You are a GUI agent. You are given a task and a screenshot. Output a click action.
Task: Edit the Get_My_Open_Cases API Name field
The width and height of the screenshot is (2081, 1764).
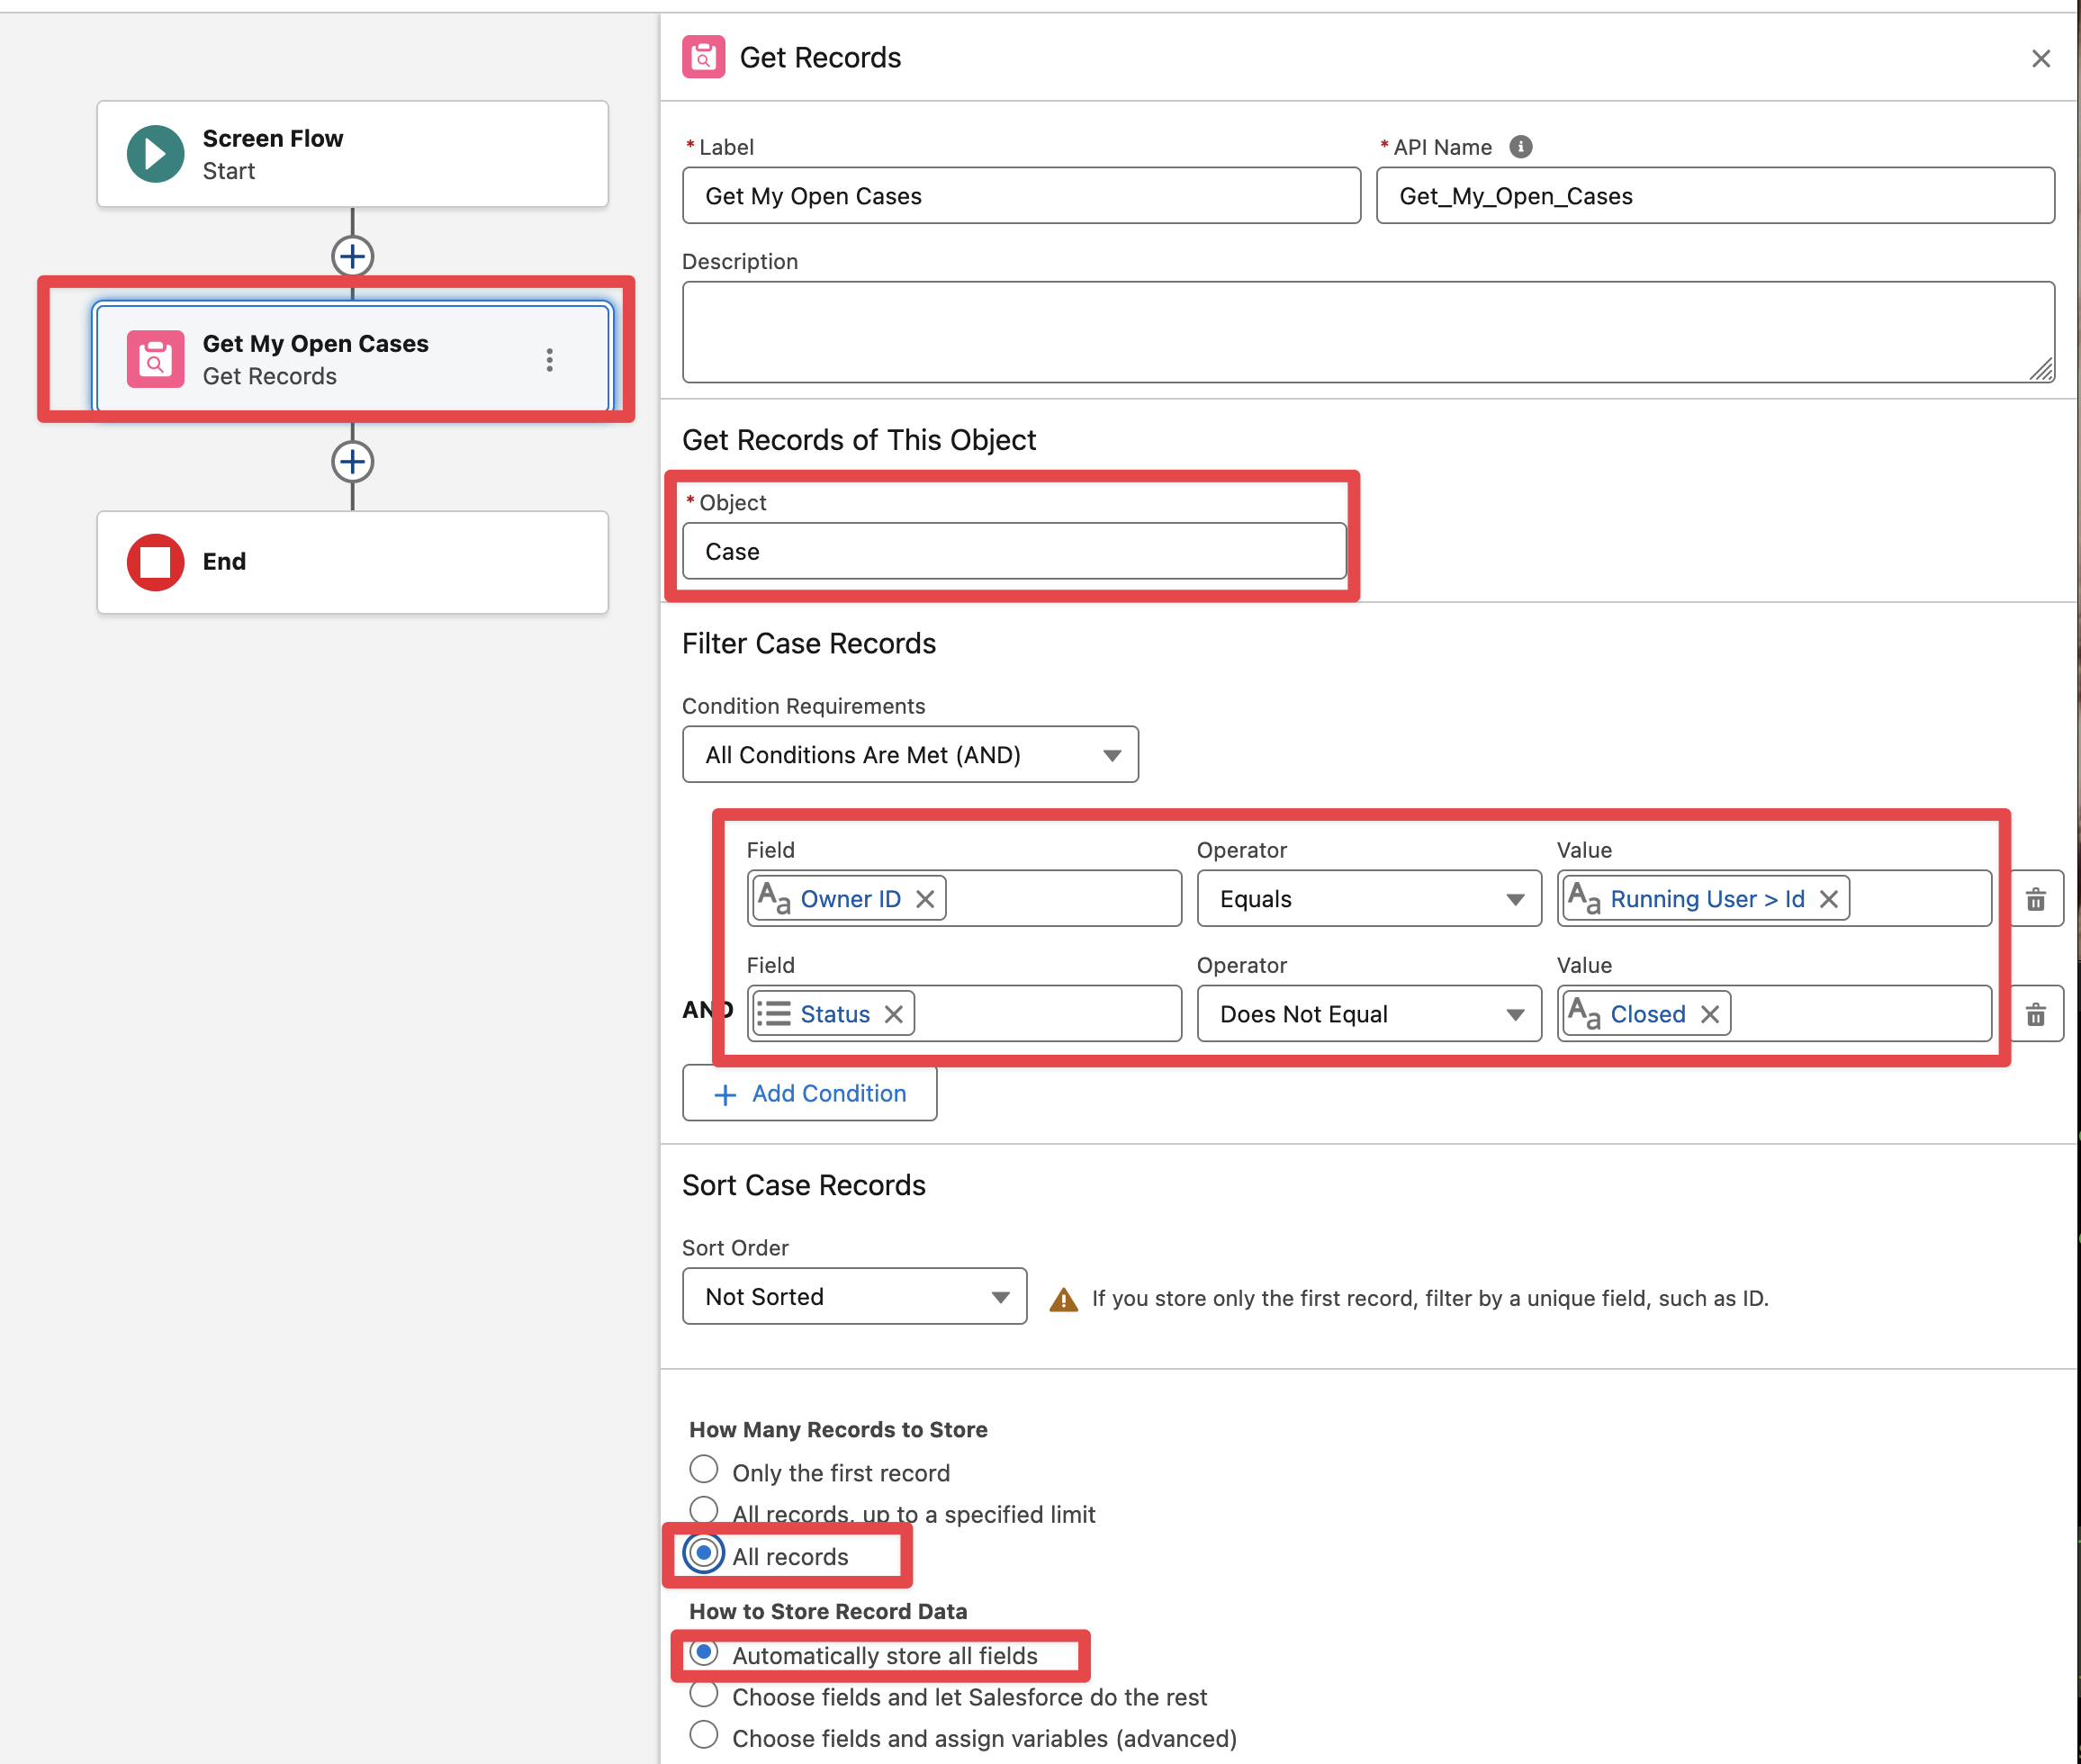(x=1714, y=196)
